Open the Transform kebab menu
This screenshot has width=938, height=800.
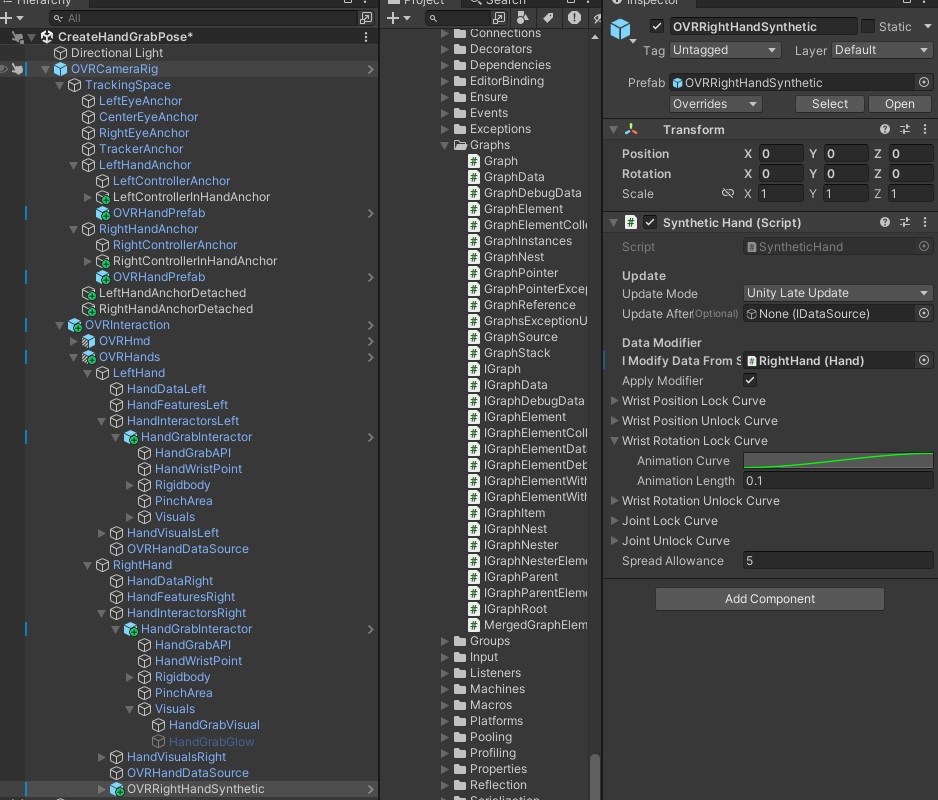point(925,129)
